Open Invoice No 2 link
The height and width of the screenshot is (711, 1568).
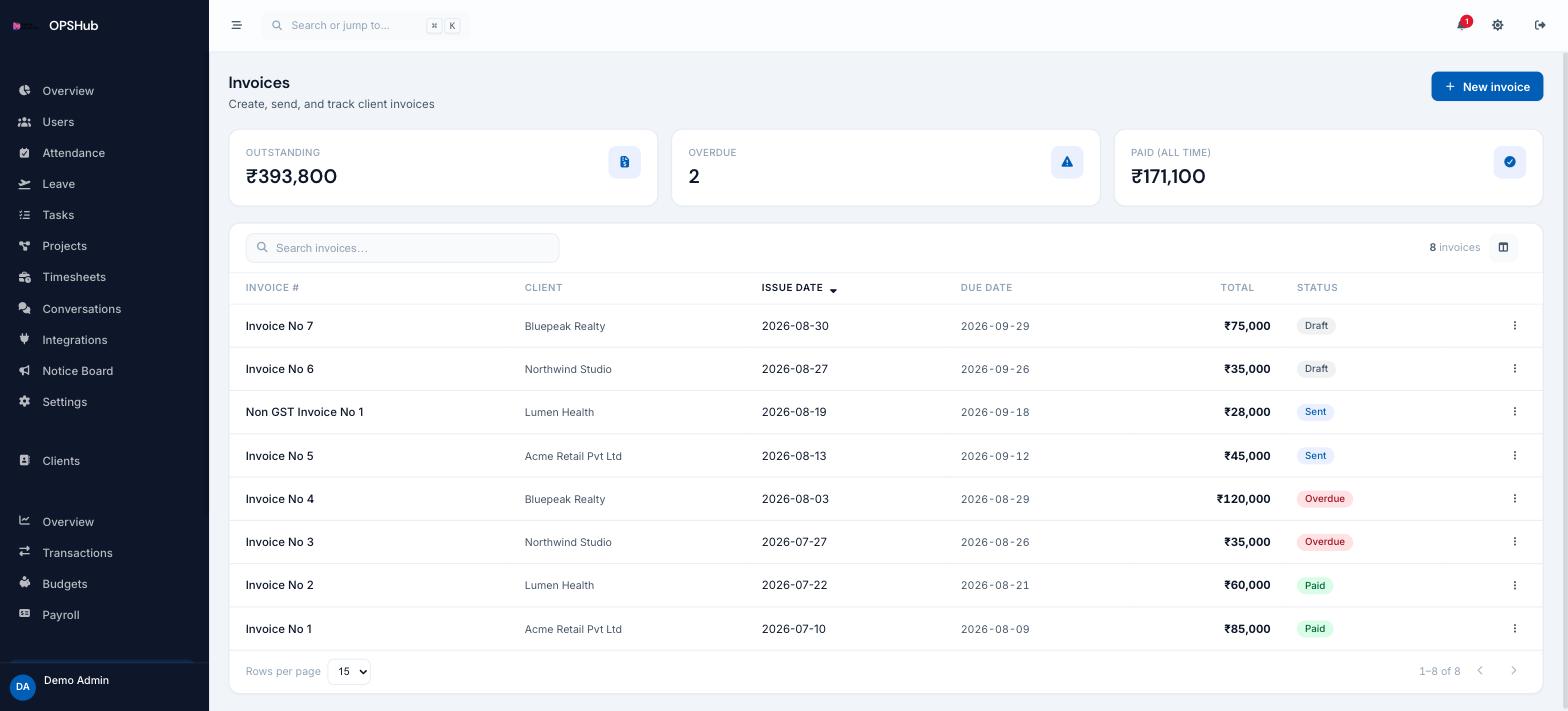point(279,585)
